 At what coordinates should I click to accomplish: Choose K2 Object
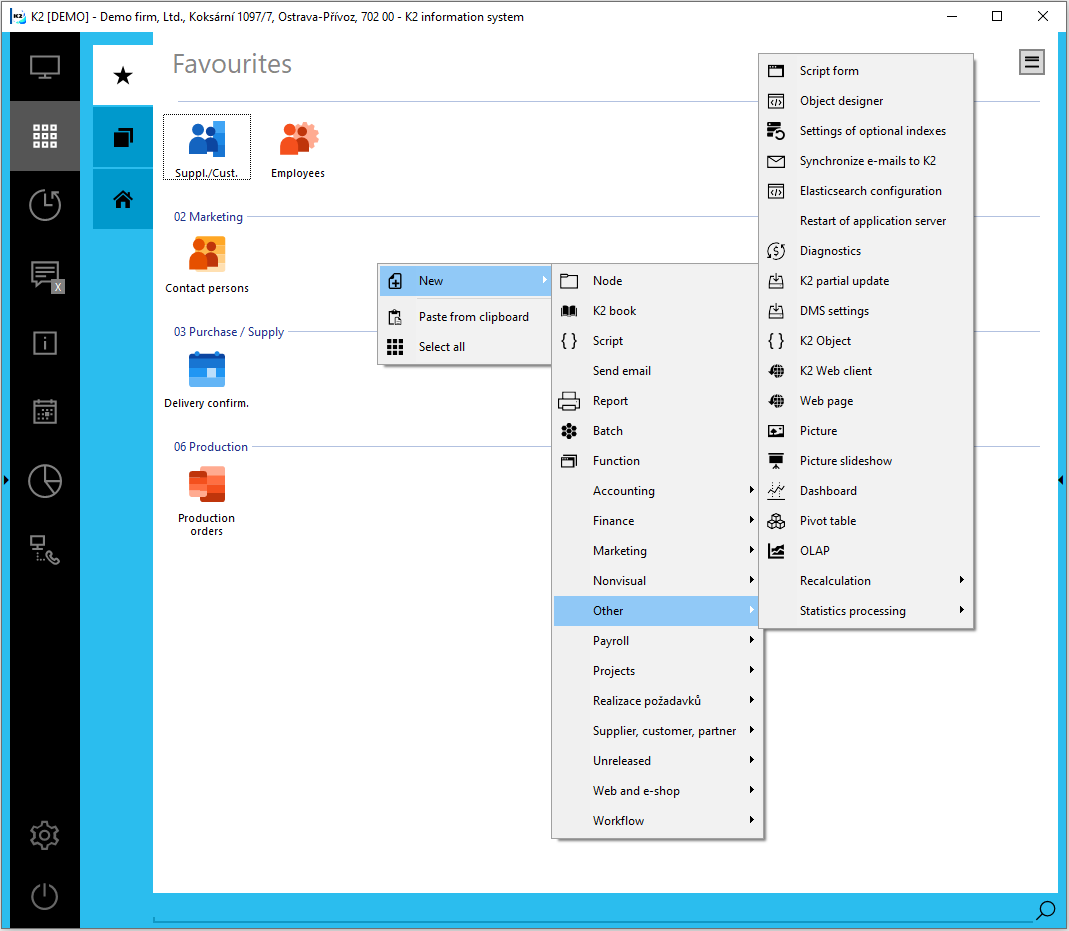[866, 341]
